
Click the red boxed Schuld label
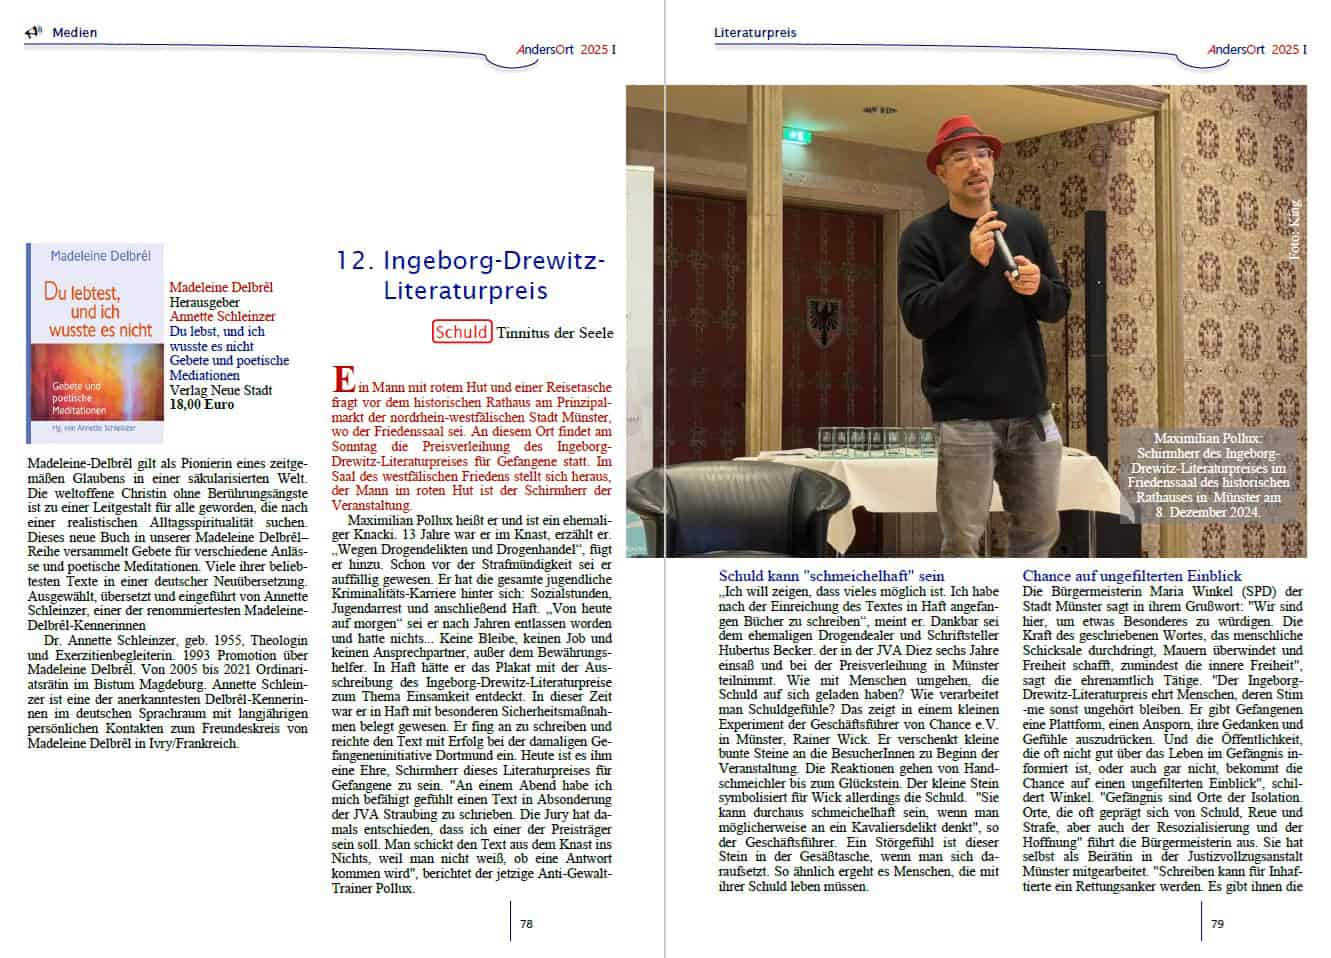click(462, 332)
